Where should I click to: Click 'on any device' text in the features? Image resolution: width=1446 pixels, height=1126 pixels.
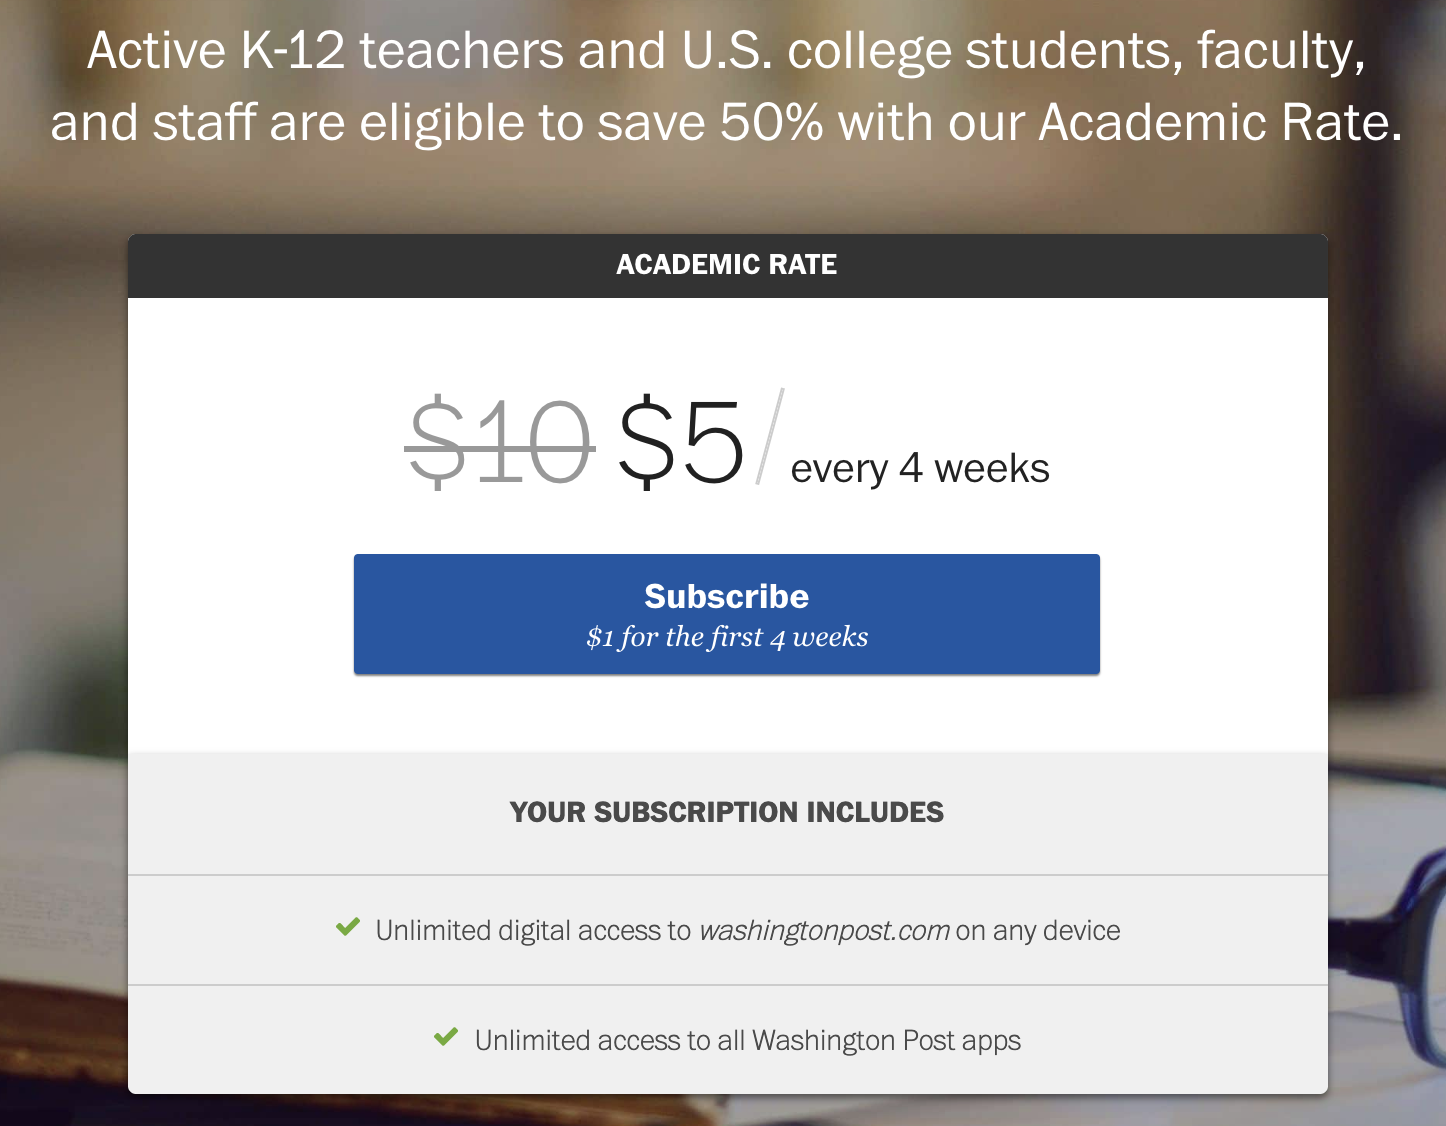click(1038, 931)
